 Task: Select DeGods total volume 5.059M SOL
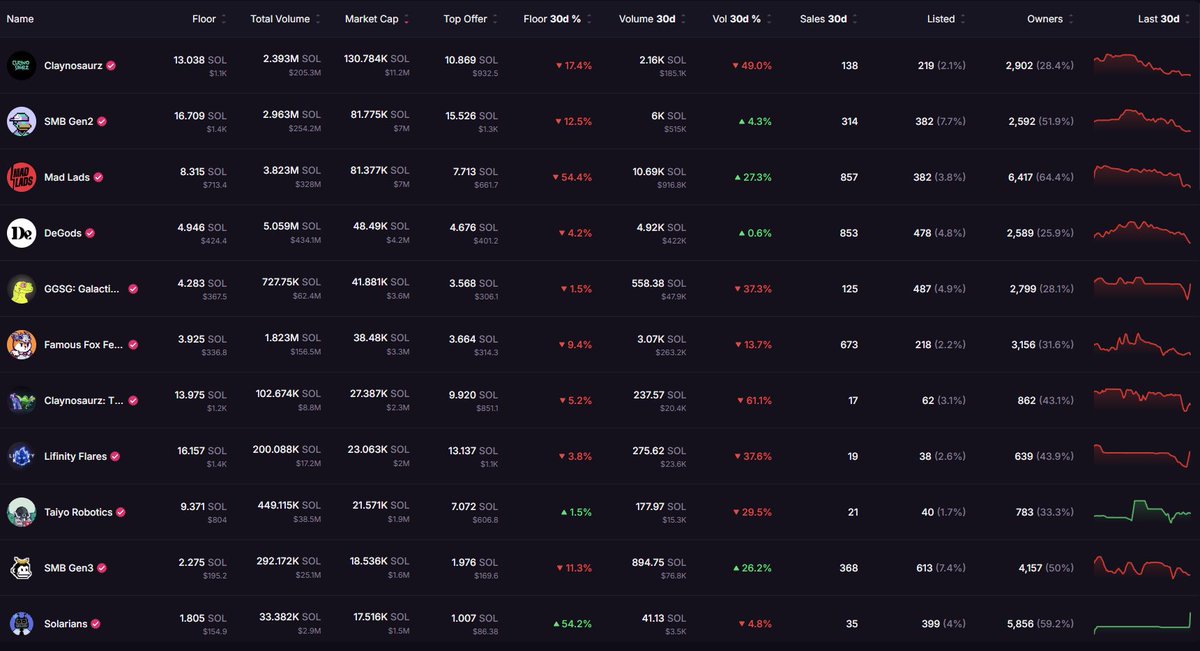(293, 228)
